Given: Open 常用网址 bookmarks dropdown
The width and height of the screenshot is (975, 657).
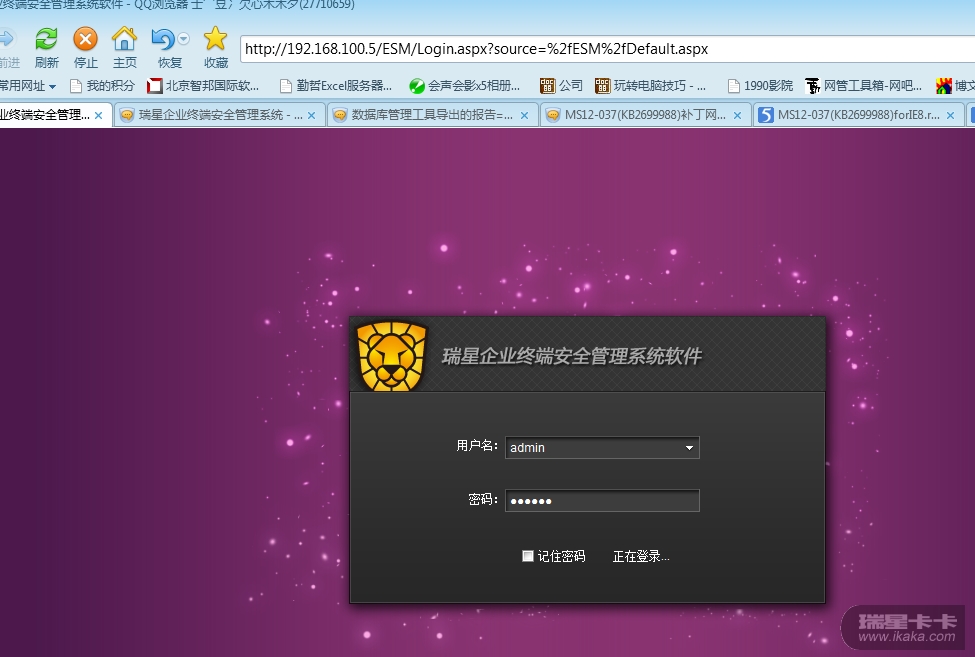Looking at the screenshot, I should coord(27,86).
